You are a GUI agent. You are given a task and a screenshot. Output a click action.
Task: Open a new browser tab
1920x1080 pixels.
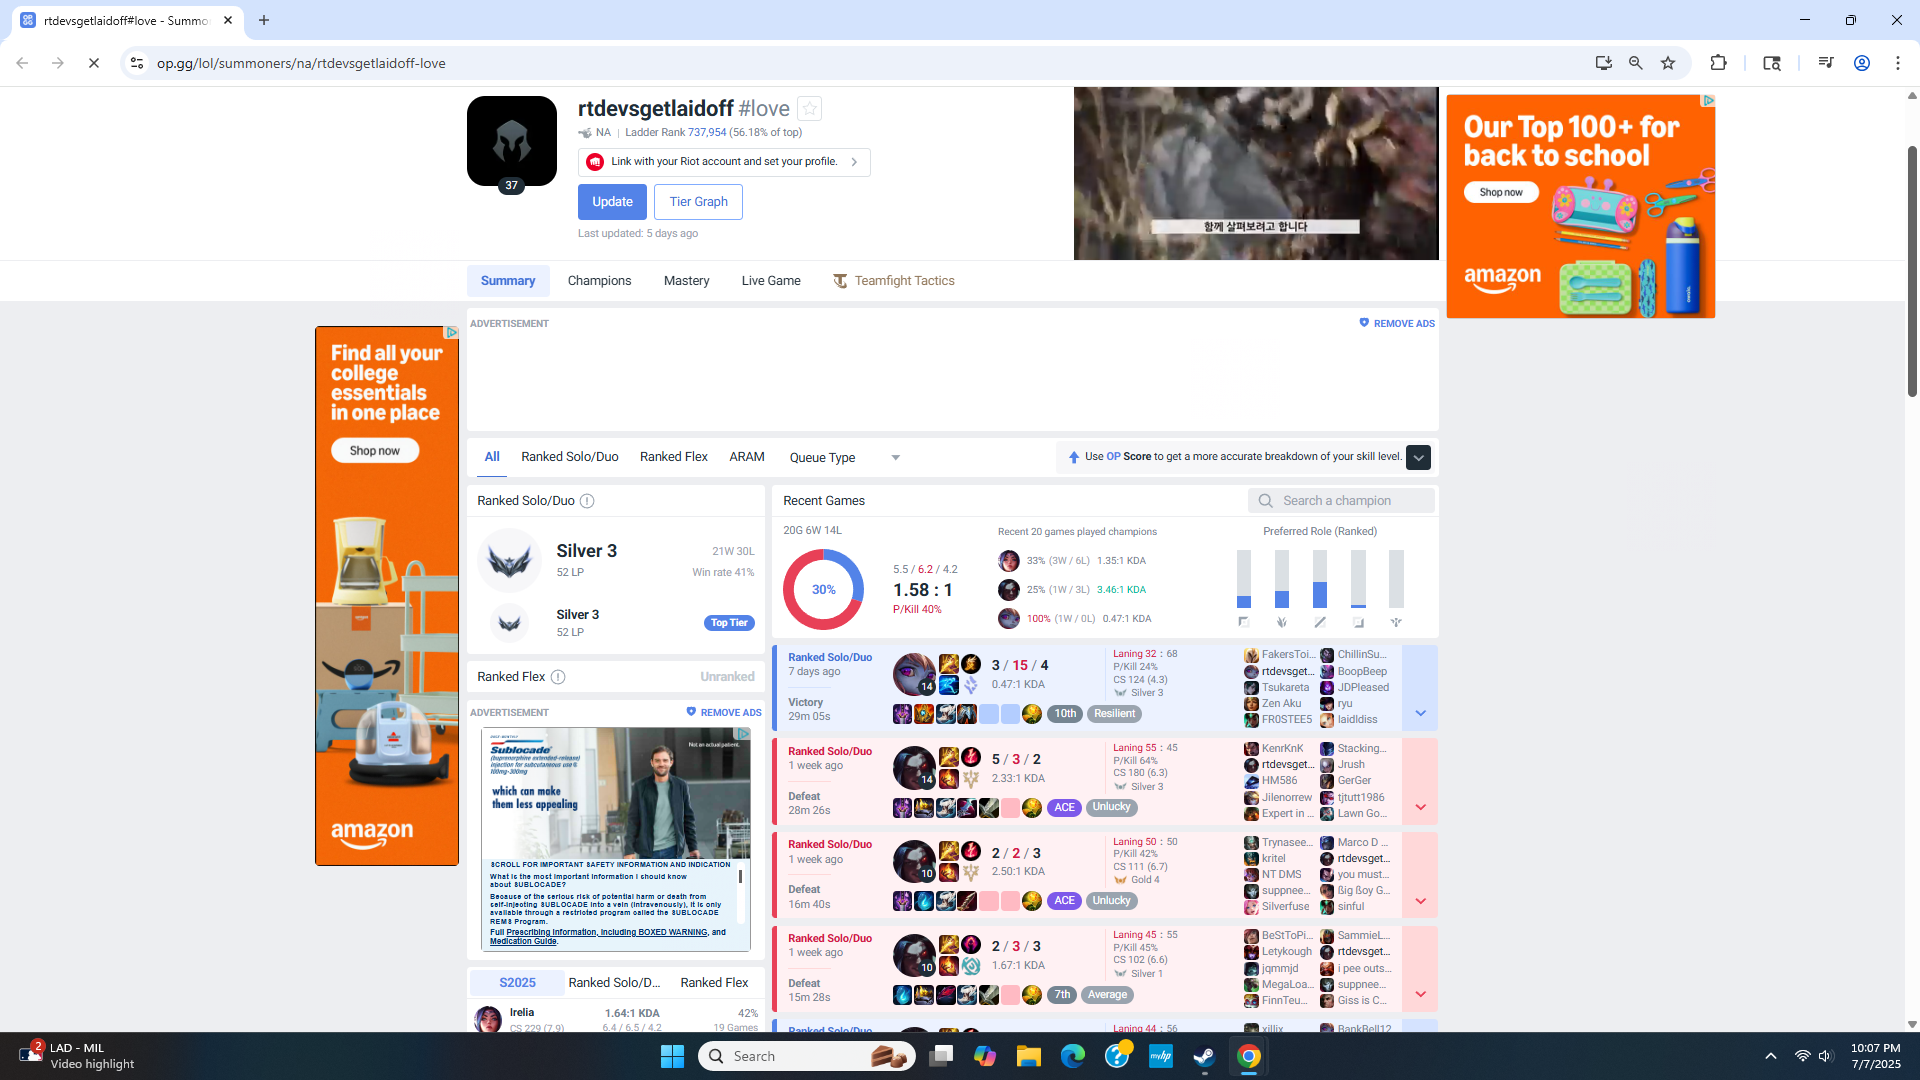tap(264, 20)
